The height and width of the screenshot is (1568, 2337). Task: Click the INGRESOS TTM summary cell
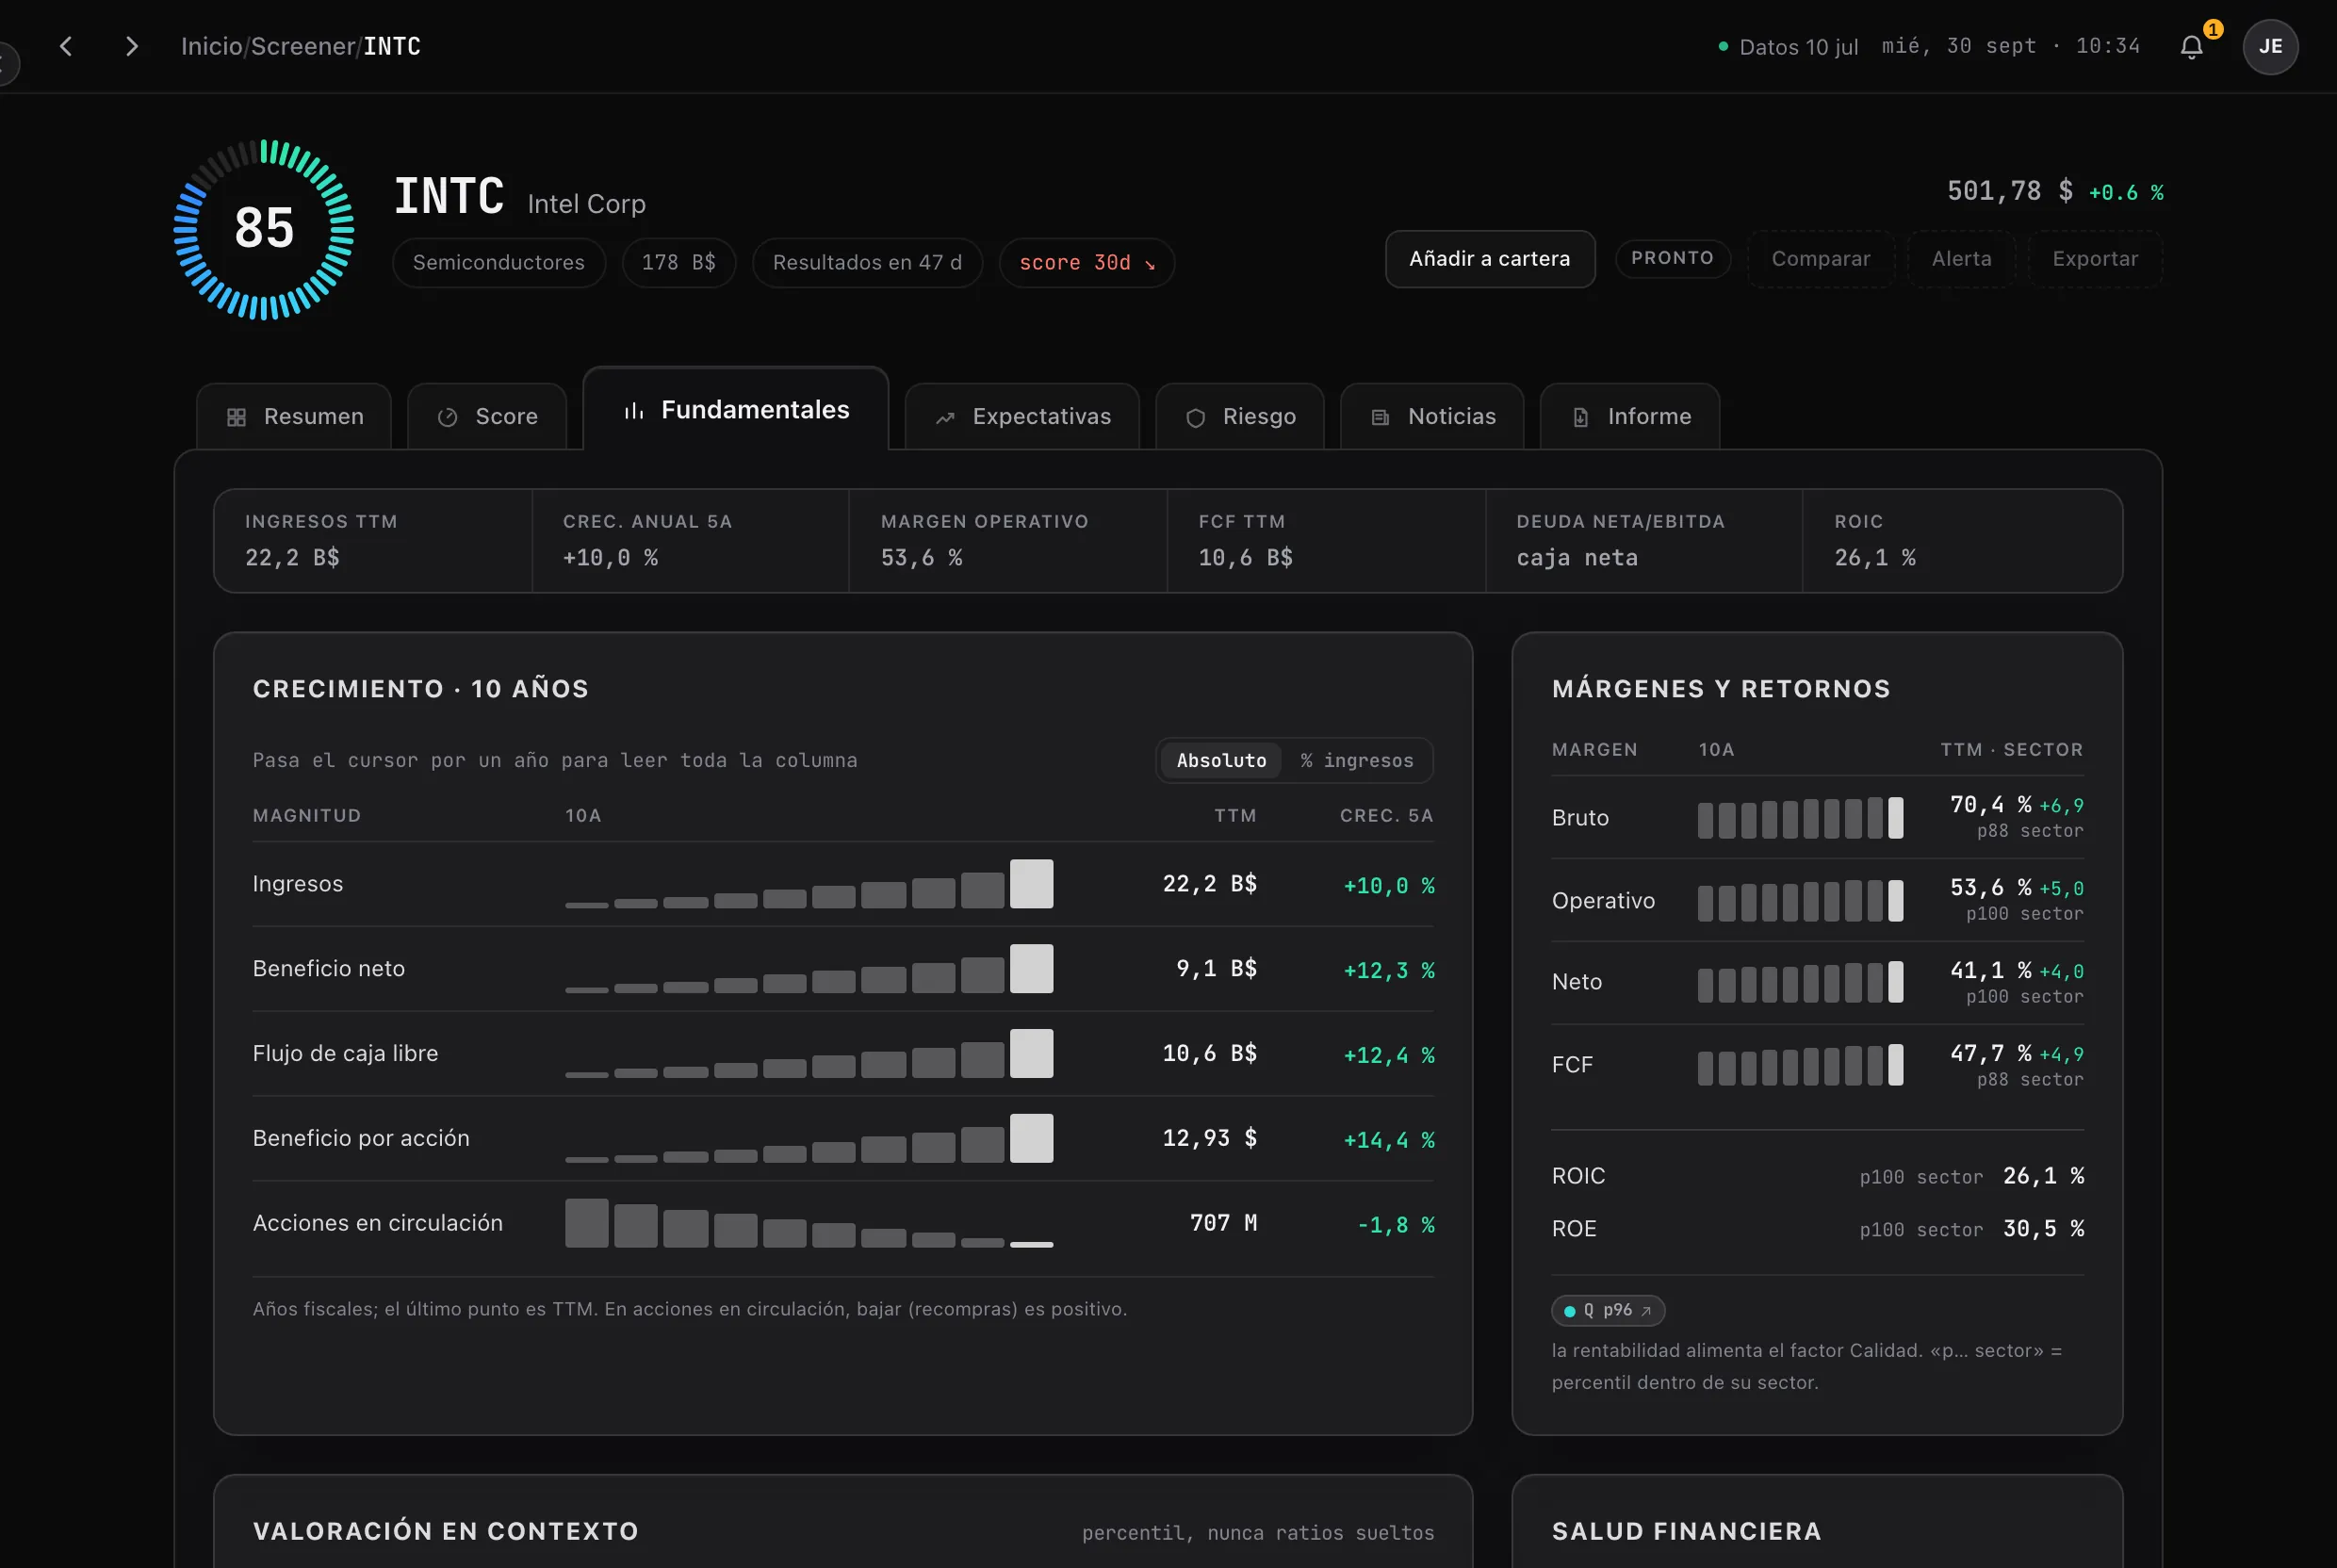373,541
